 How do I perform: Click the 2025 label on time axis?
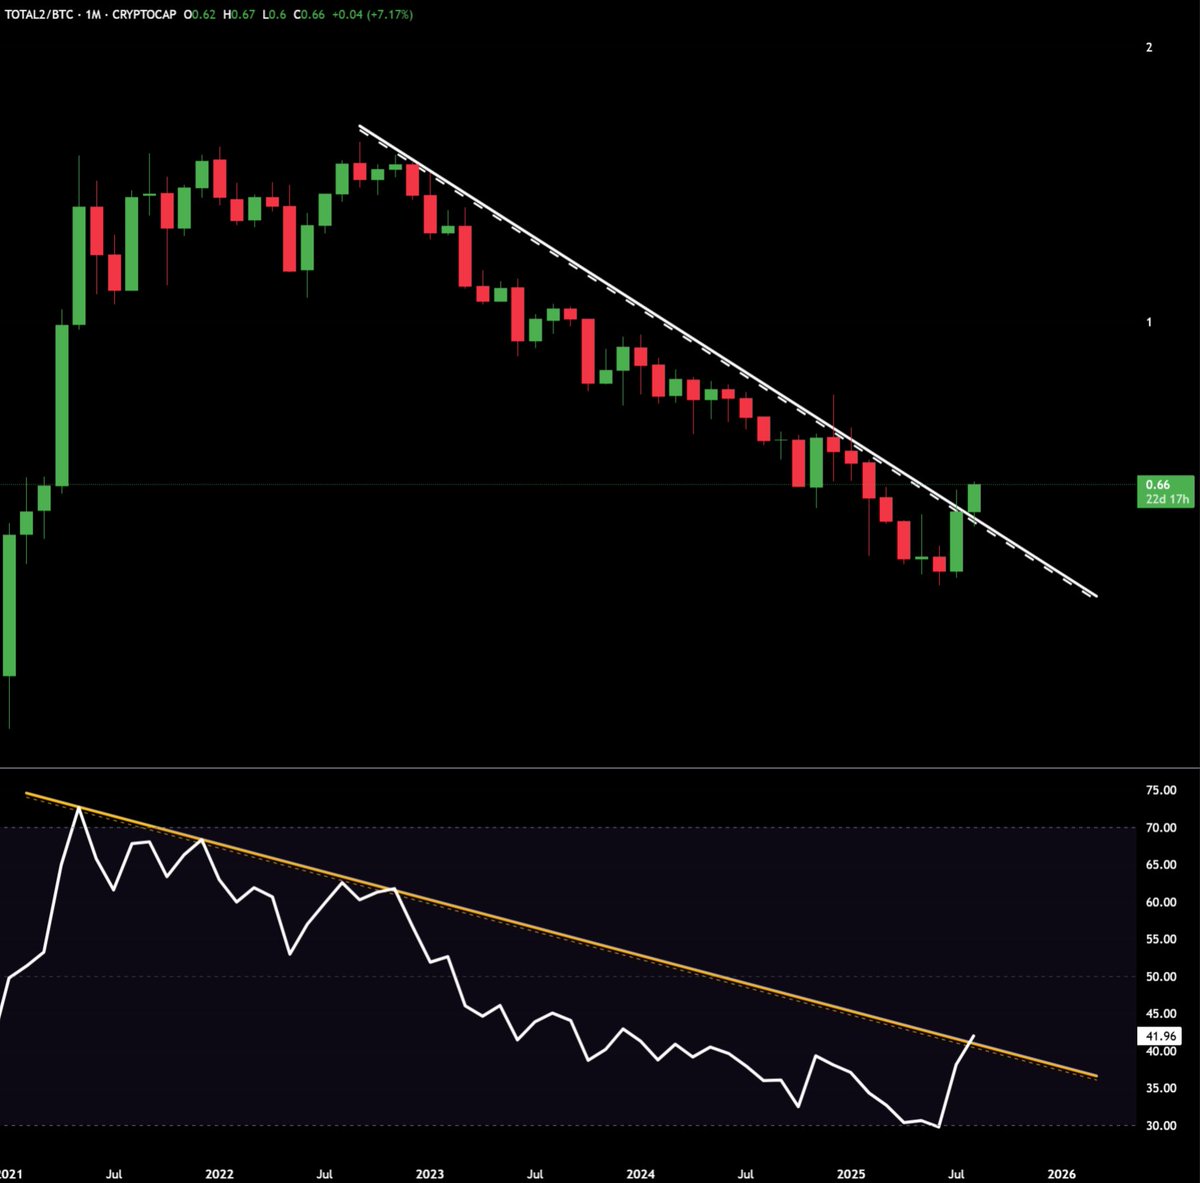coord(851,1174)
